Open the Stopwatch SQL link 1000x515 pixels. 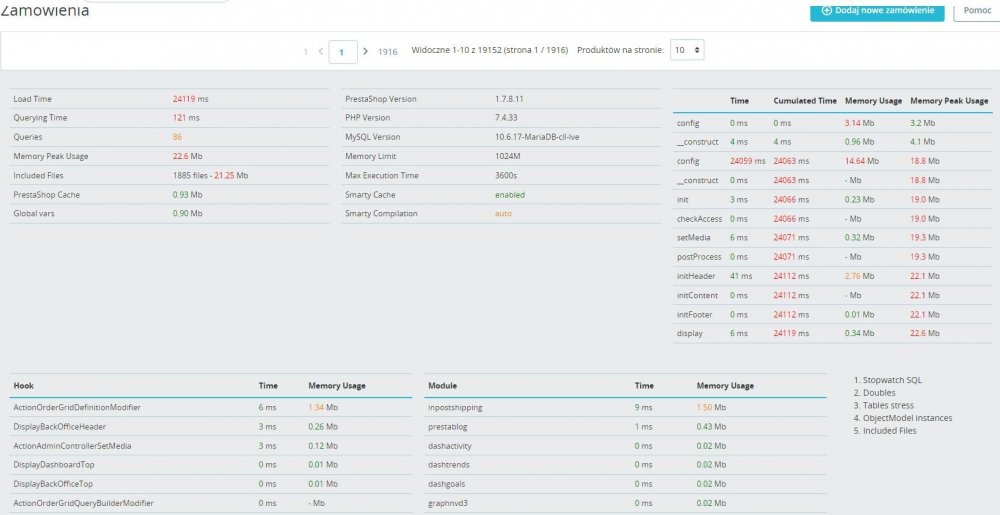[894, 380]
